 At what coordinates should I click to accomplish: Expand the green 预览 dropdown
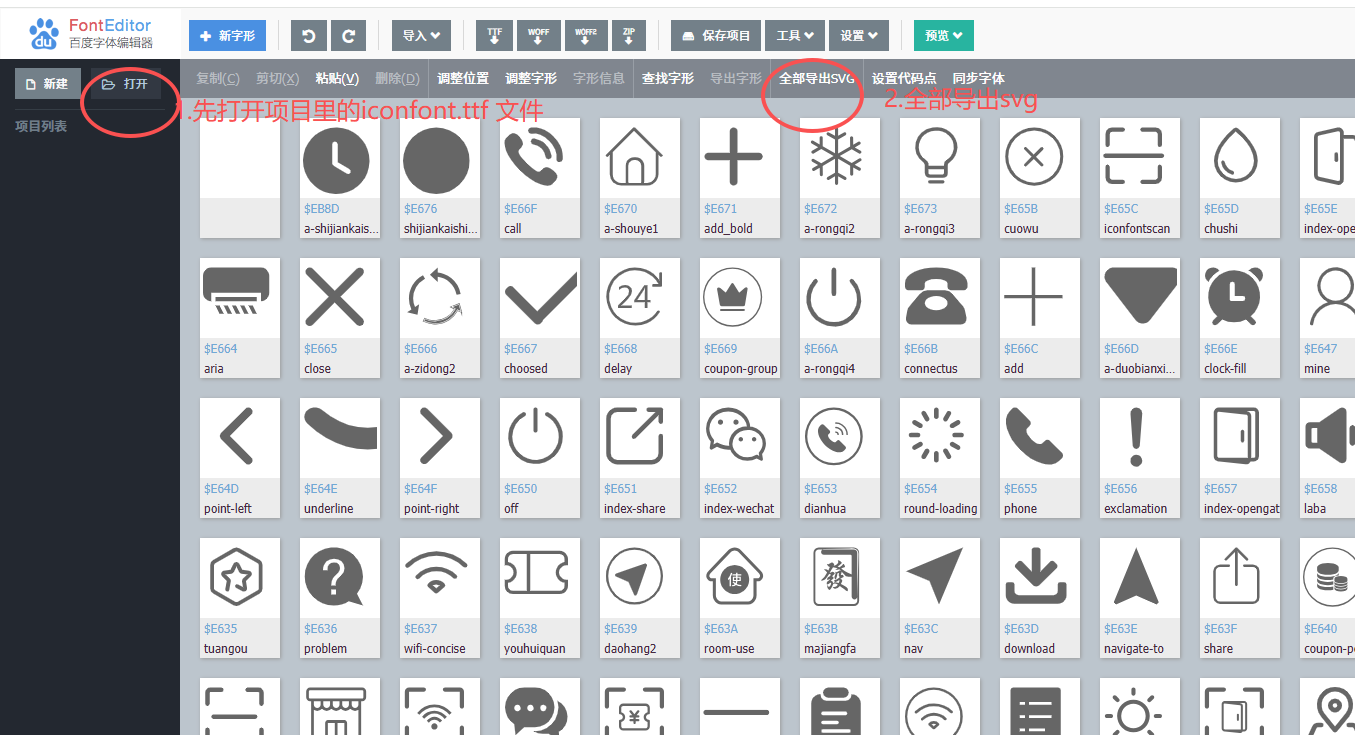[x=943, y=36]
